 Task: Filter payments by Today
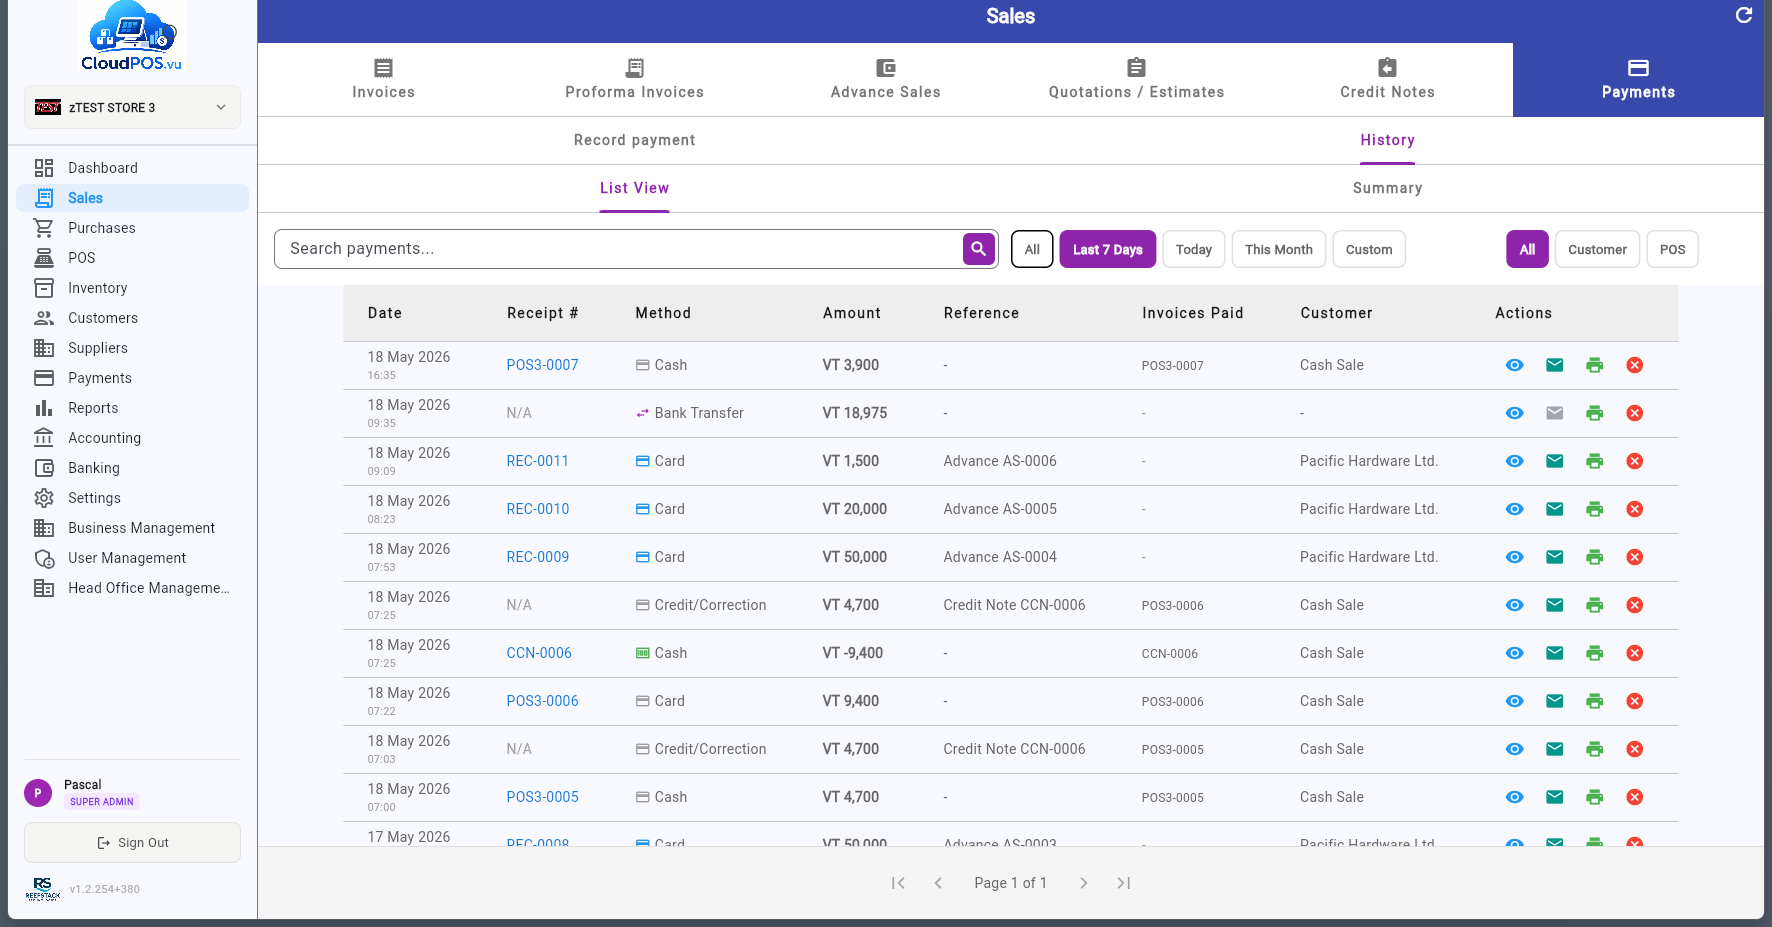coord(1193,249)
